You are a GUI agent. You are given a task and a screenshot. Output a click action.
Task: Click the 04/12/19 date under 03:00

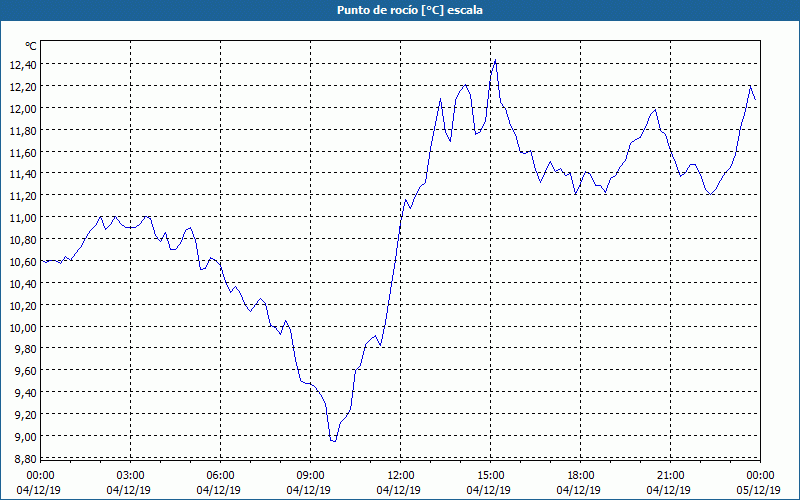coord(129,490)
